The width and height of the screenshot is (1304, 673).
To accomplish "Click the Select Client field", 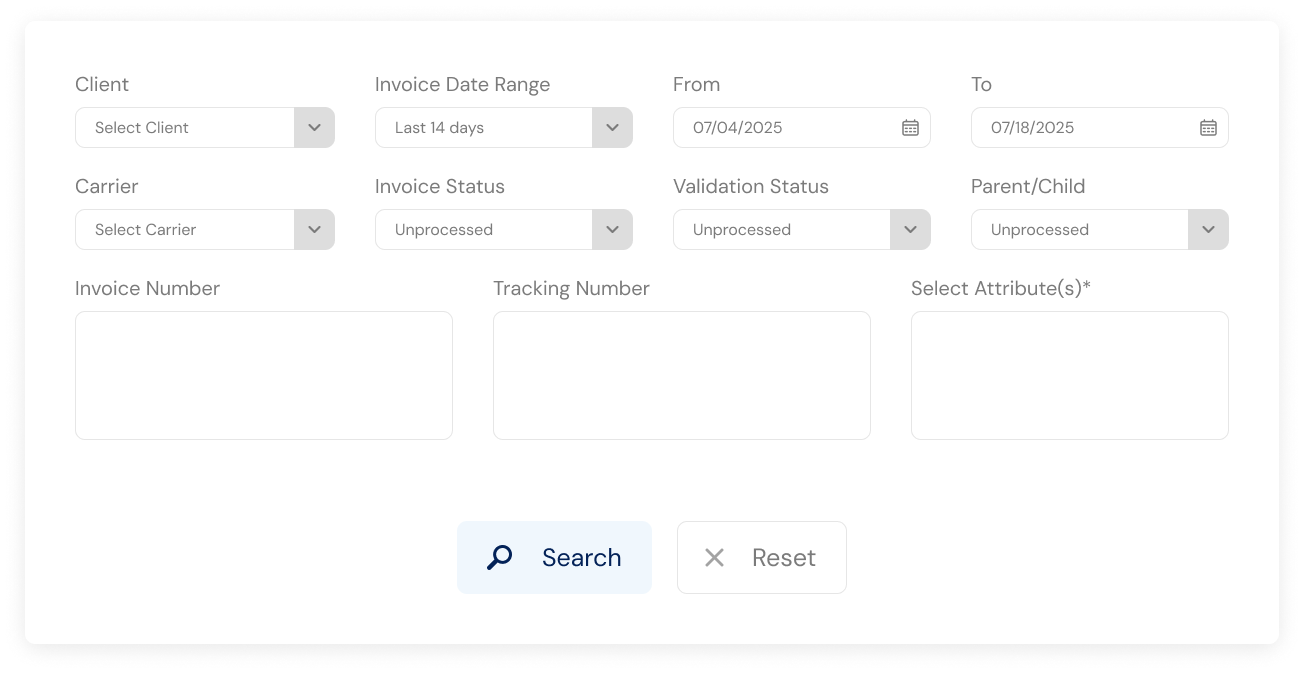I will (x=205, y=128).
